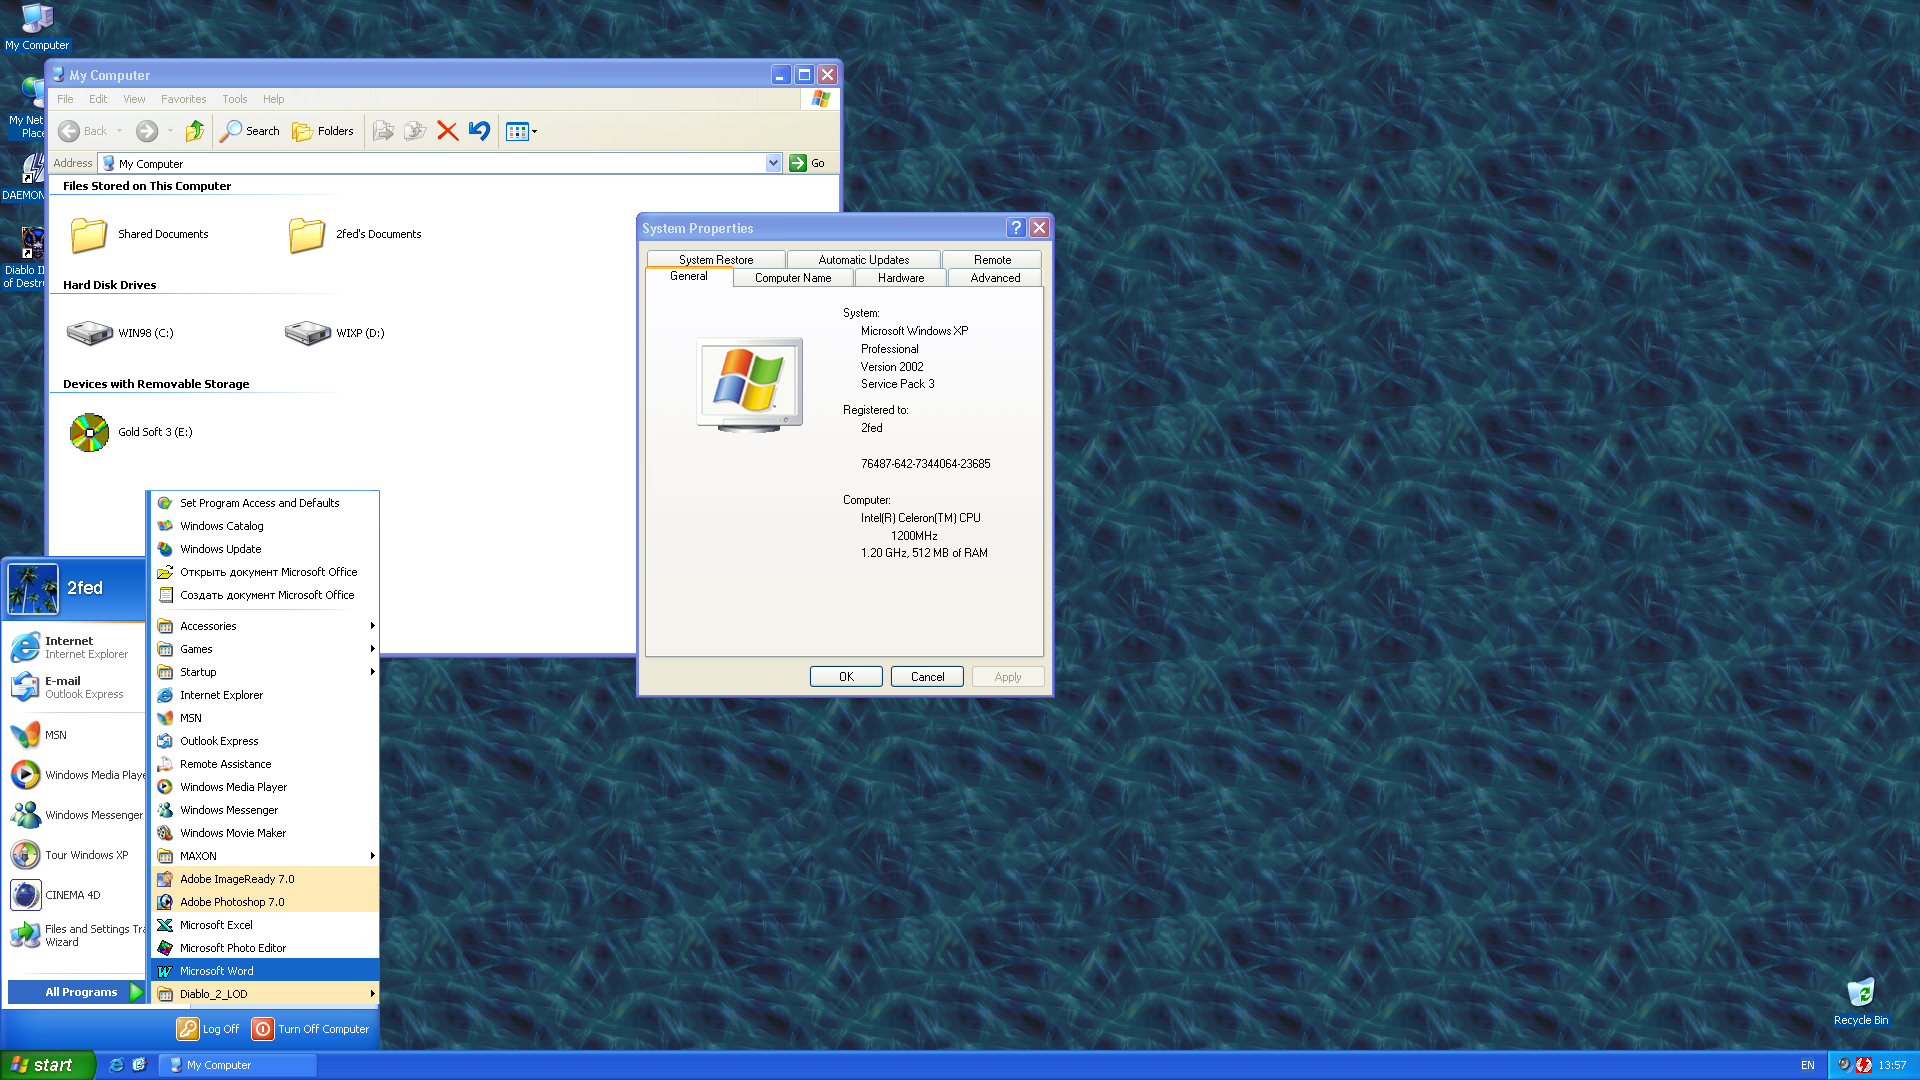Click the Go button next to address
The image size is (1920, 1080).
point(808,163)
